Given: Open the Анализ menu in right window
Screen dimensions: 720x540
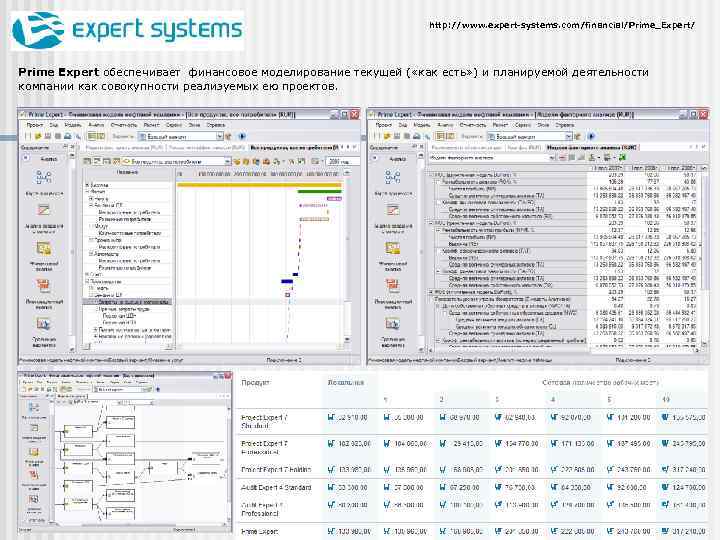Looking at the screenshot, I should click(x=445, y=125).
